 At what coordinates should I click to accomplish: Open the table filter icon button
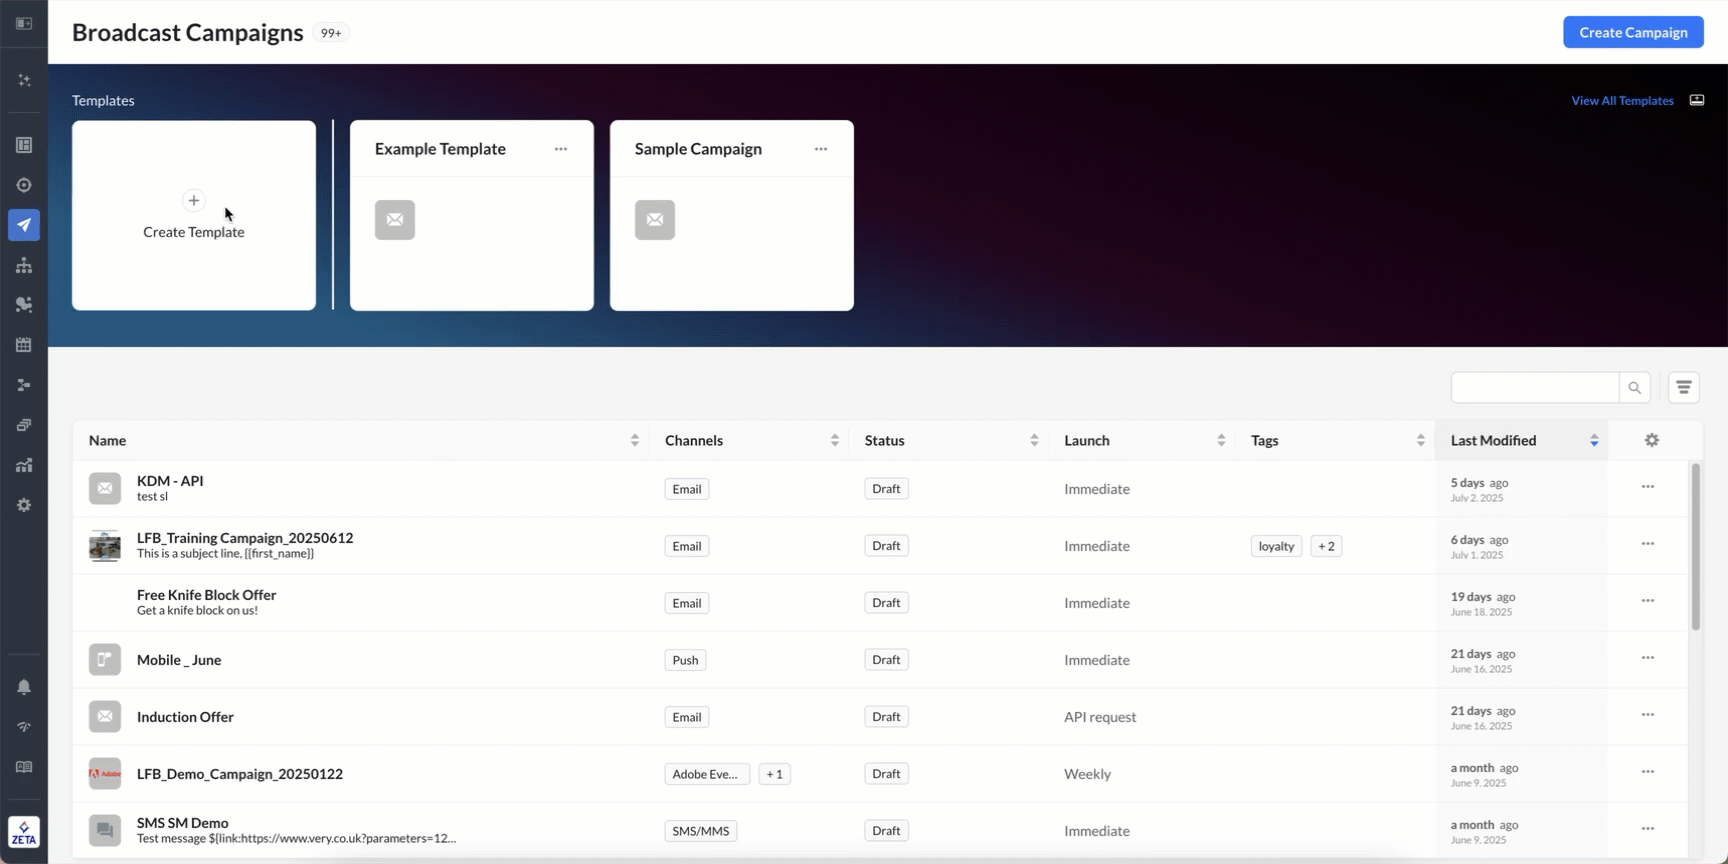tap(1683, 388)
